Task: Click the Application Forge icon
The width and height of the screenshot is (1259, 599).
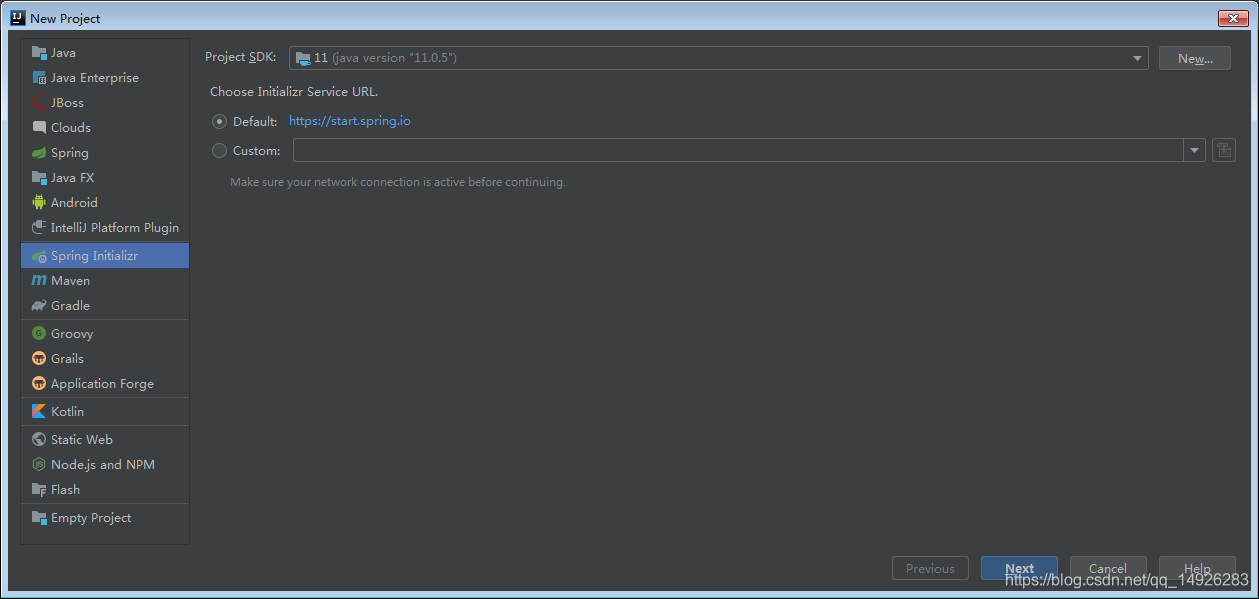Action: click(39, 384)
